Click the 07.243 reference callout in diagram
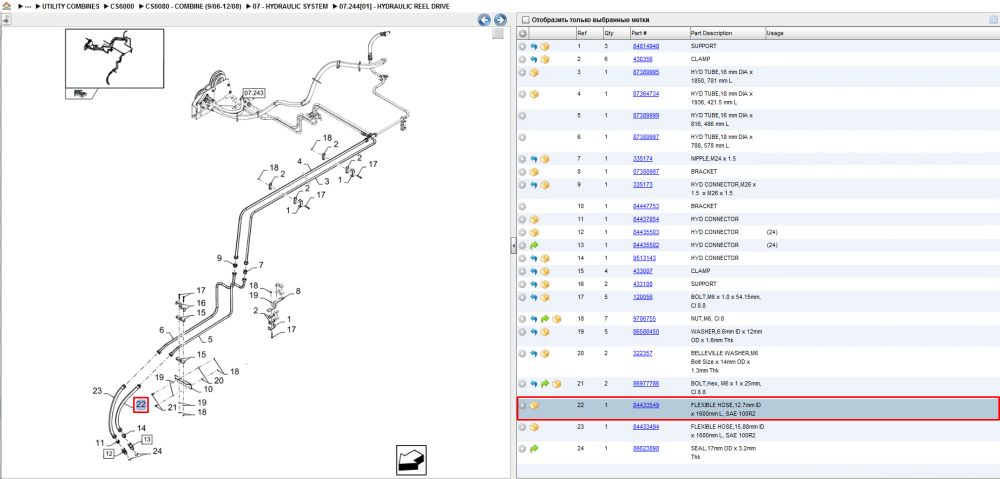 pos(253,93)
